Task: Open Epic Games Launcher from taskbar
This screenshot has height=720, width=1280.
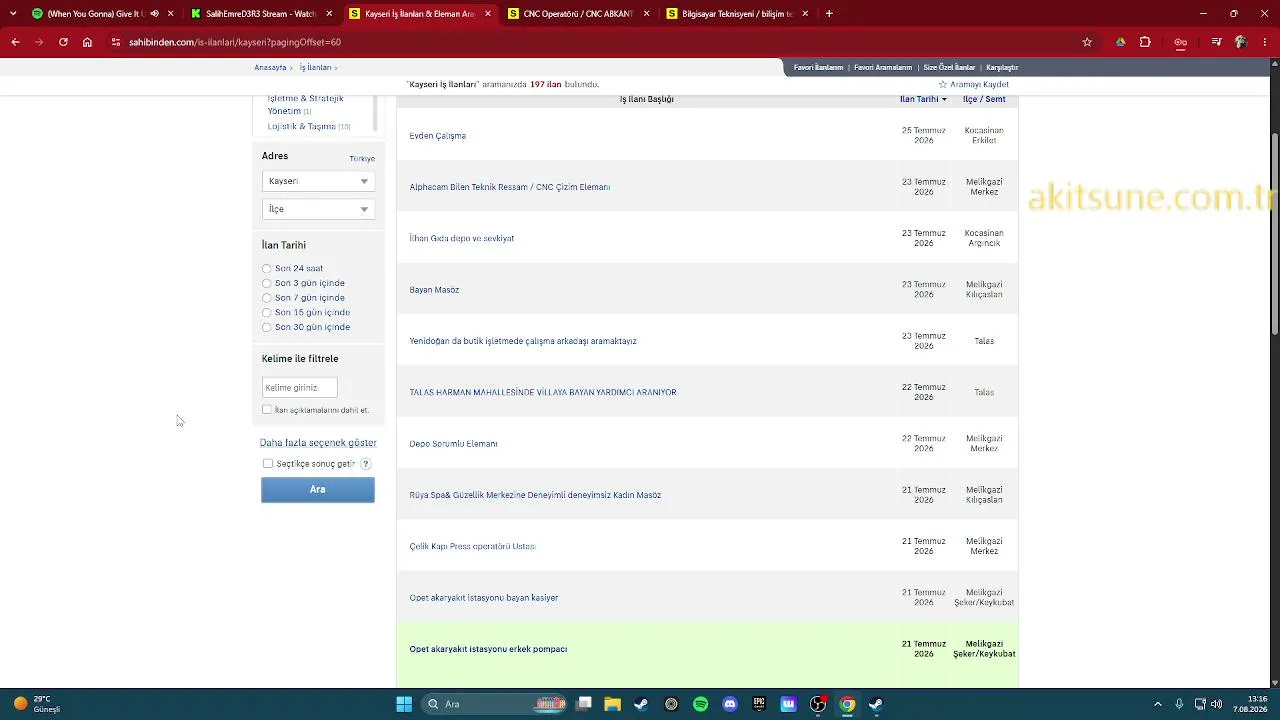Action: click(759, 704)
